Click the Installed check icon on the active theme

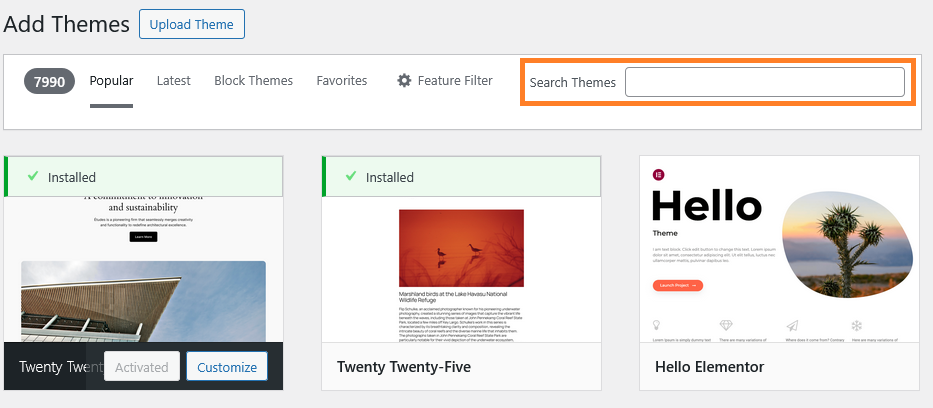pyautogui.click(x=33, y=176)
